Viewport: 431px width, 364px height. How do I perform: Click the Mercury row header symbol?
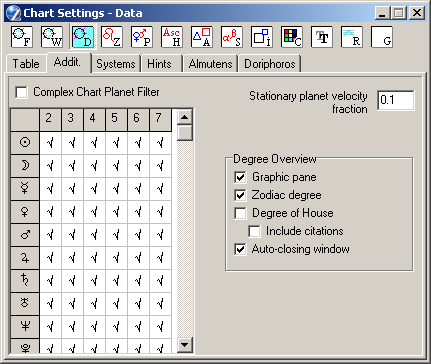click(25, 188)
